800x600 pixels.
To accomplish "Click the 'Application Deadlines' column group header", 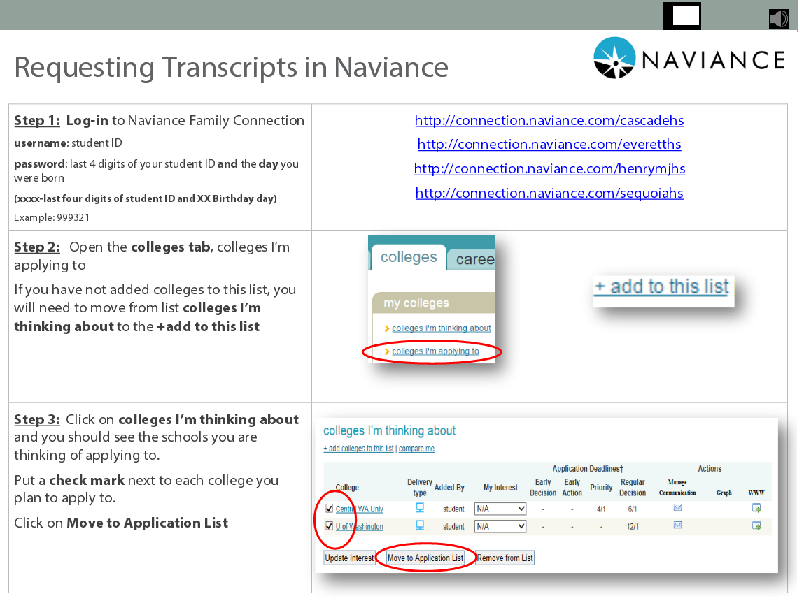I will pyautogui.click(x=588, y=468).
